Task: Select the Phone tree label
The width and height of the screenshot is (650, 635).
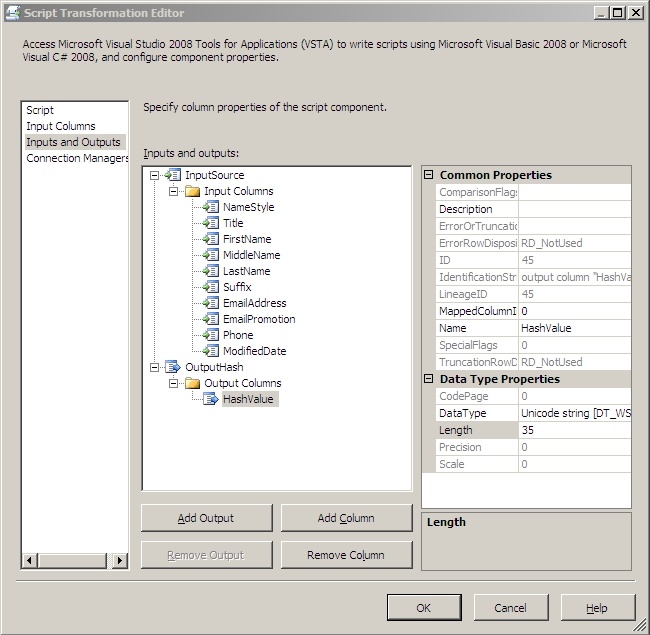Action: (238, 335)
